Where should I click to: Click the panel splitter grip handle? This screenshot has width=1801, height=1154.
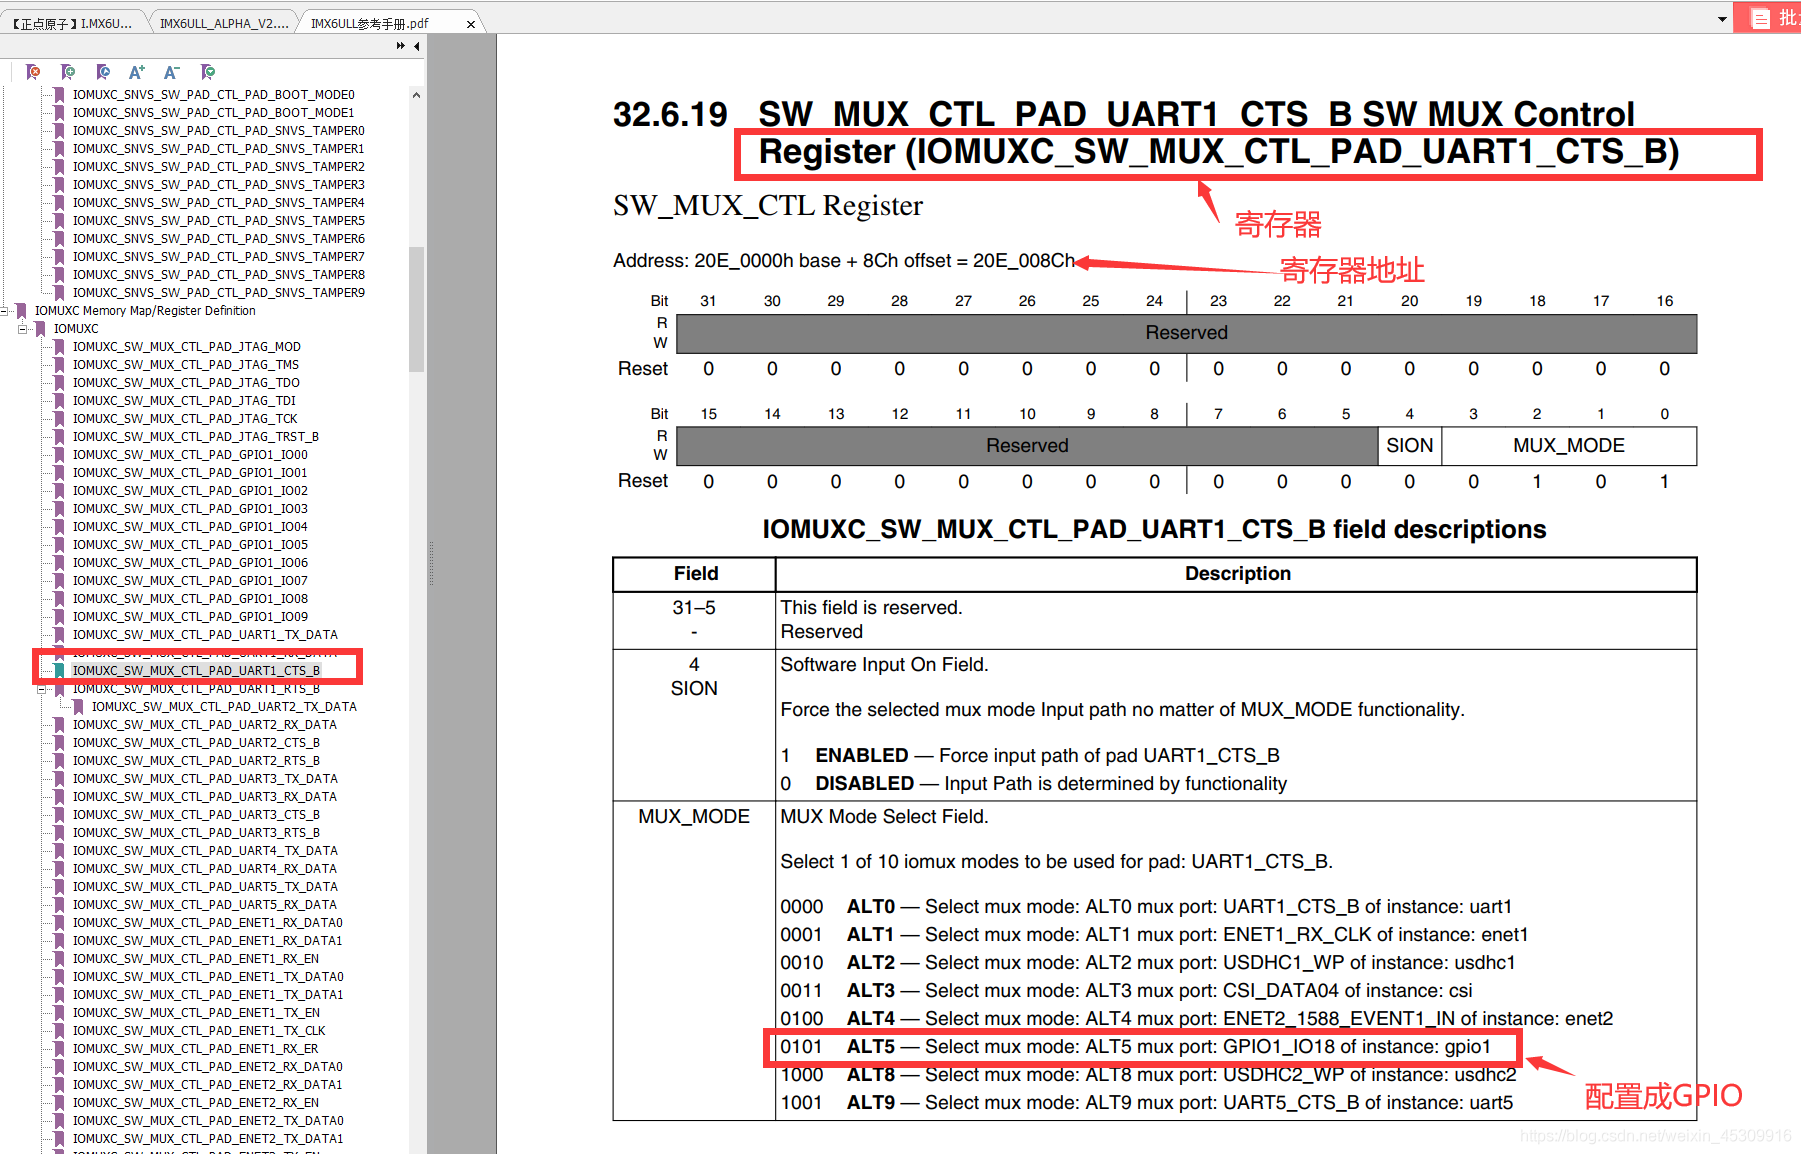431,563
